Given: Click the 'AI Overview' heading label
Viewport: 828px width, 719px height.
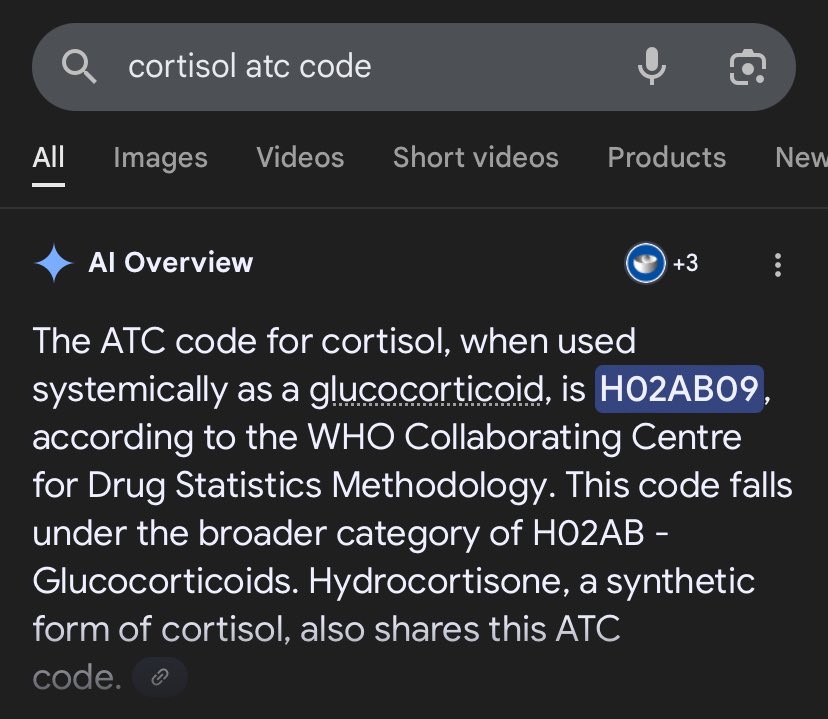Looking at the screenshot, I should pos(171,263).
